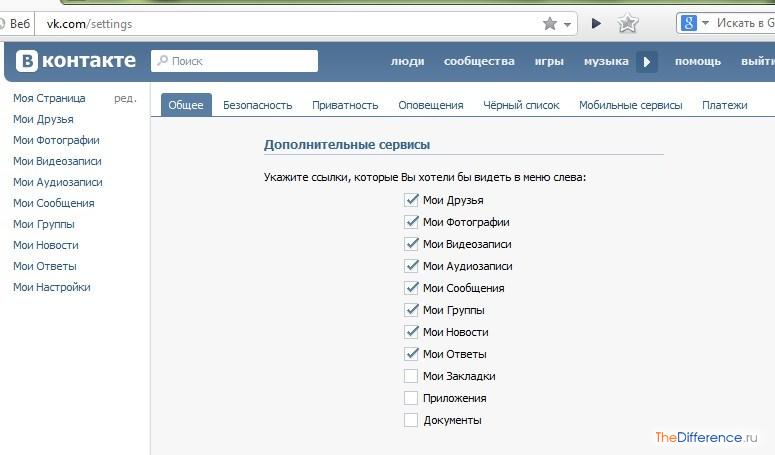Select the Чёрный список tab

click(x=521, y=105)
